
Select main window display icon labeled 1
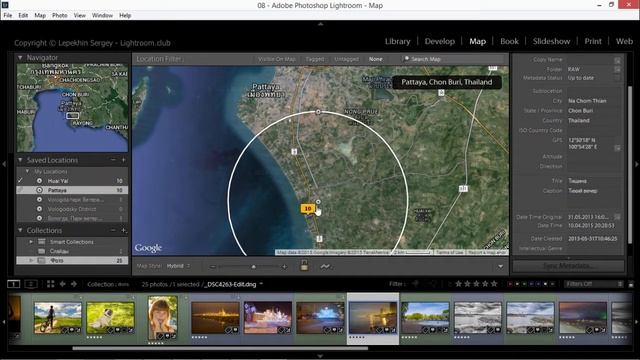tap(13, 284)
